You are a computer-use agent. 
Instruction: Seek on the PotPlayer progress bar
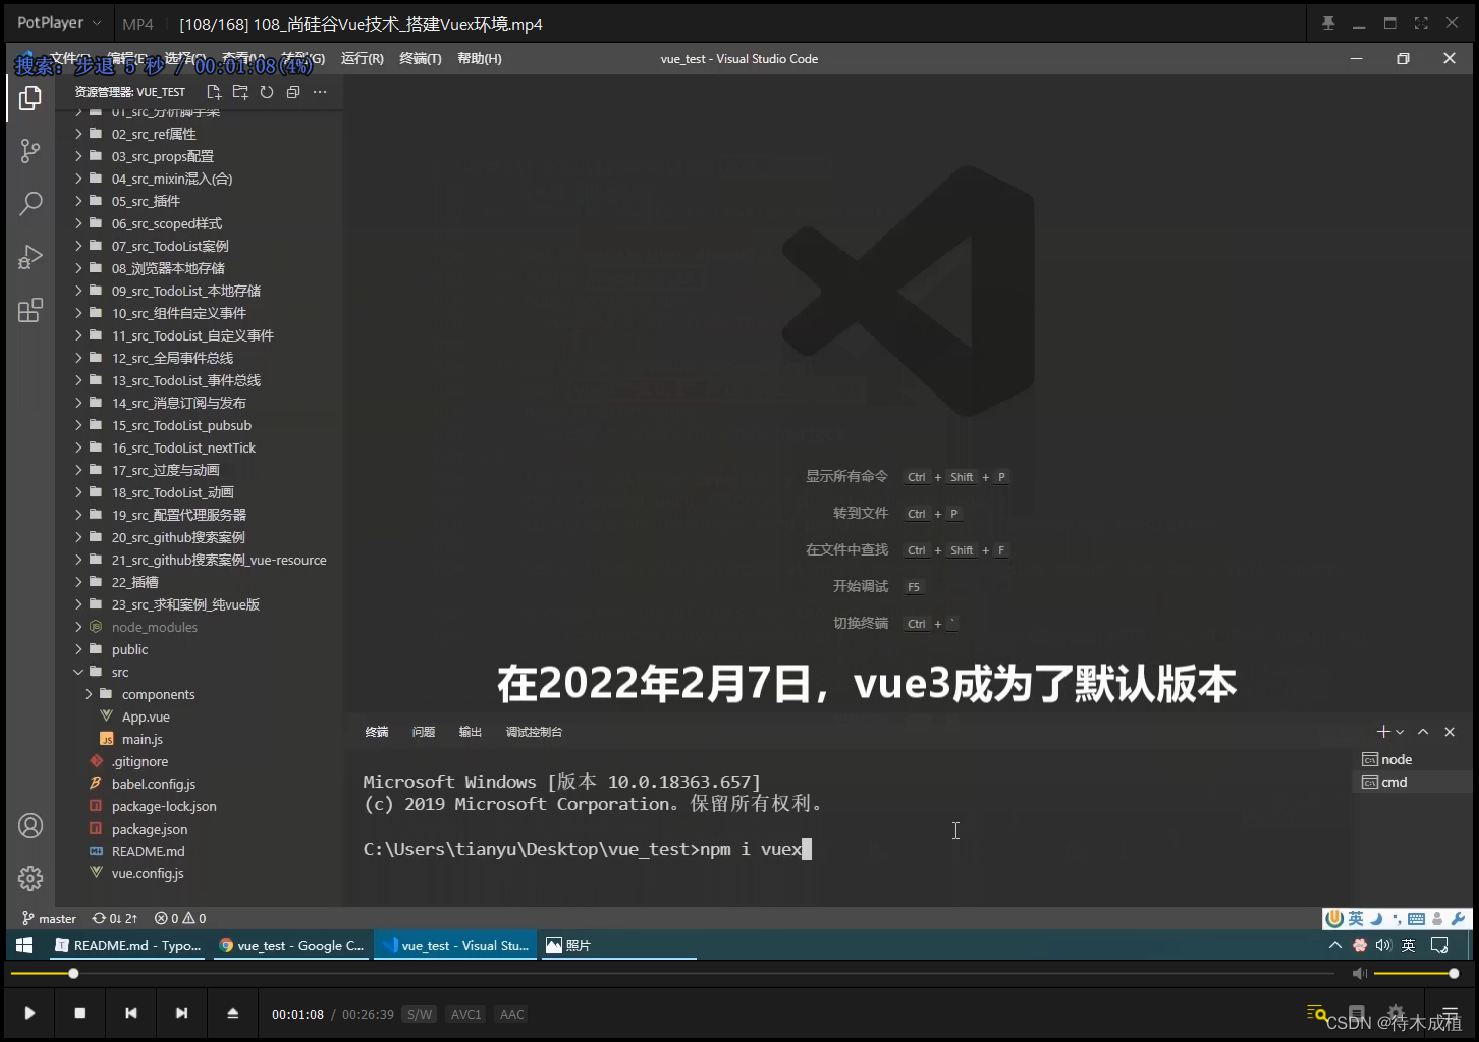pyautogui.click(x=672, y=973)
